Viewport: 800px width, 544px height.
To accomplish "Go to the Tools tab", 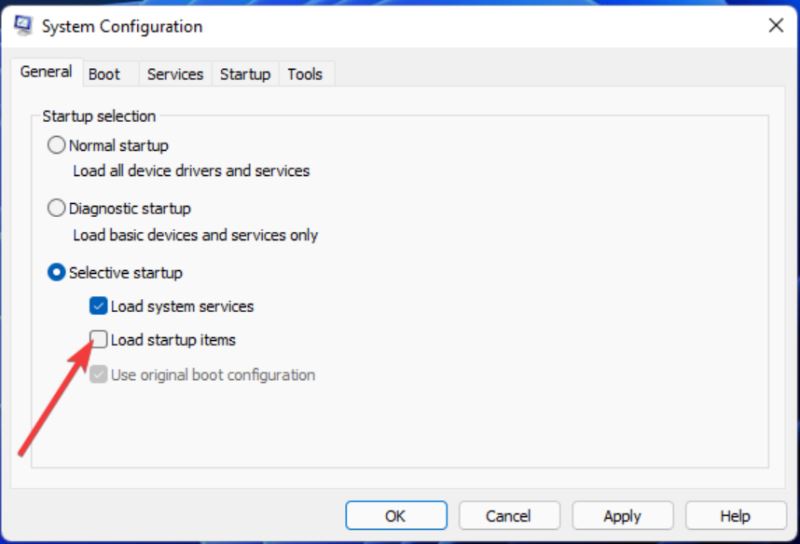I will click(305, 75).
